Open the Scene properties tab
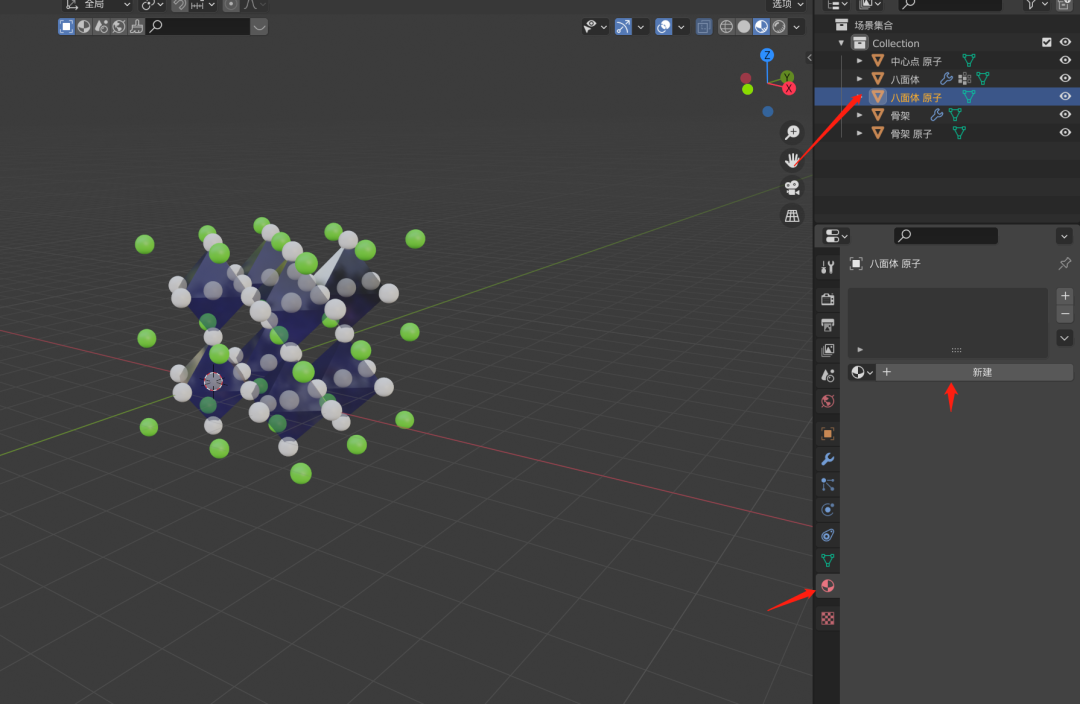 827,375
